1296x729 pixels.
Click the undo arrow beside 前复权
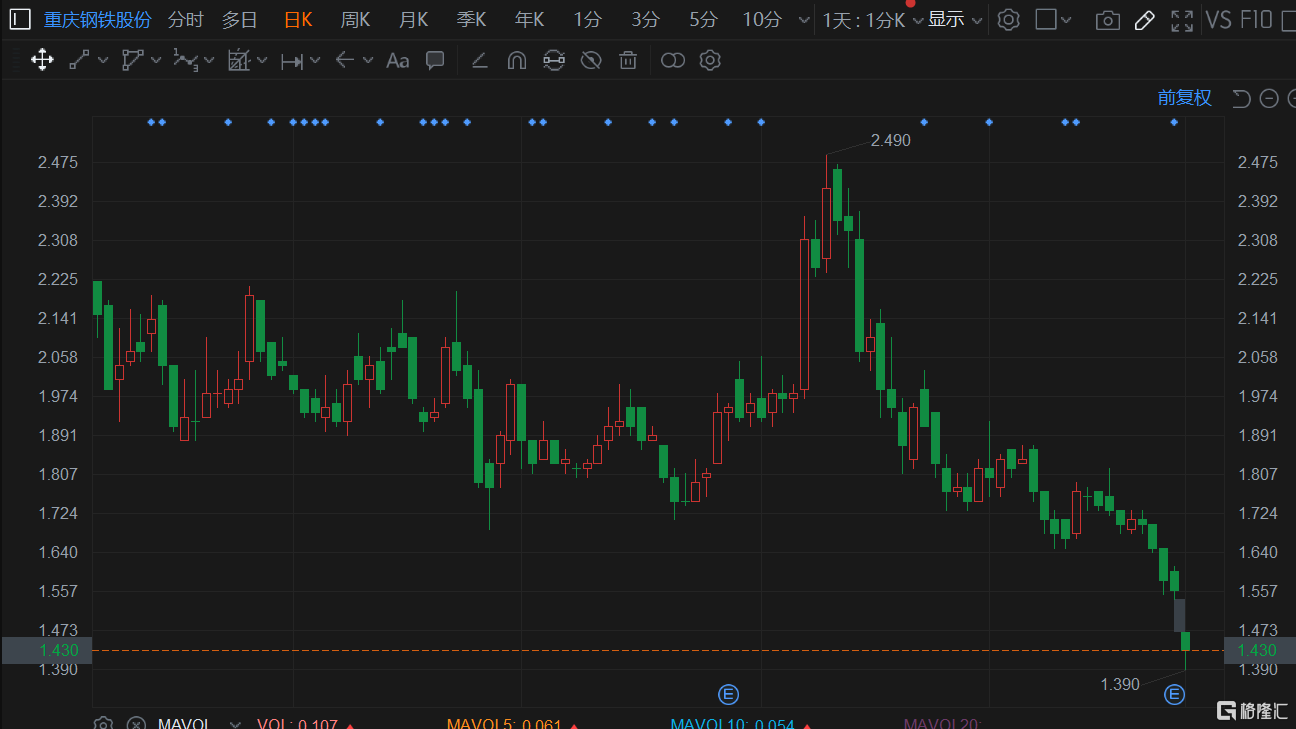1241,98
